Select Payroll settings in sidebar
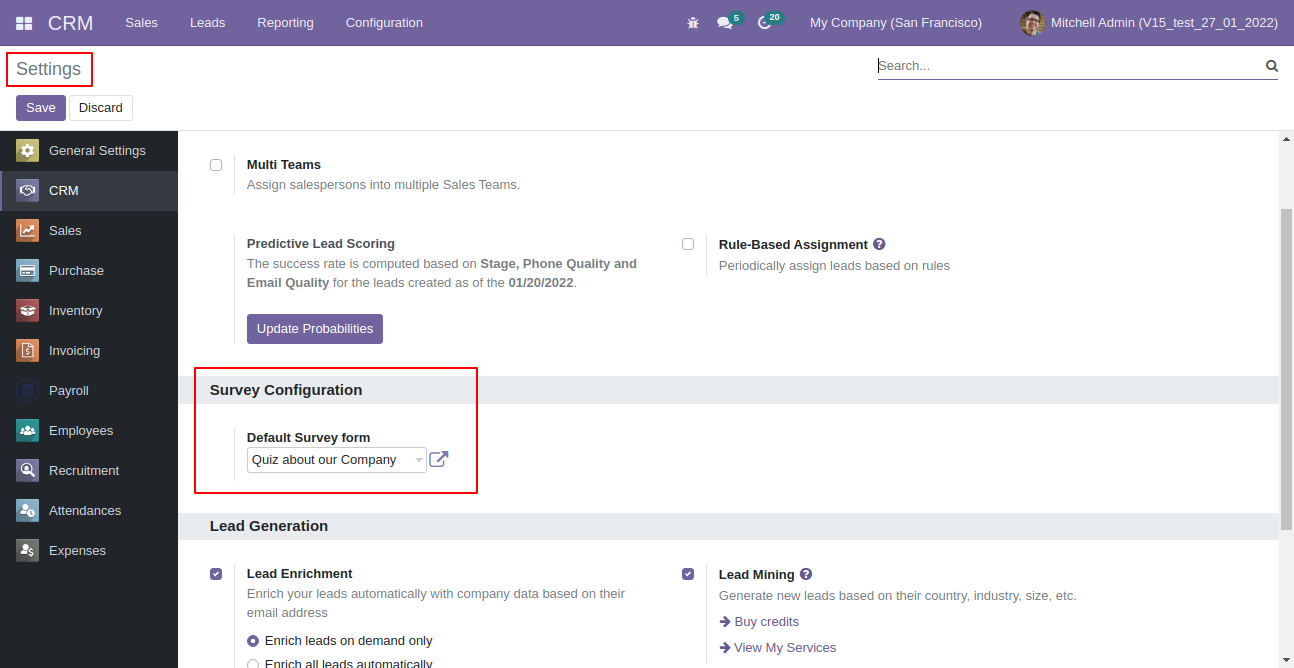This screenshot has width=1294, height=668. pos(89,391)
